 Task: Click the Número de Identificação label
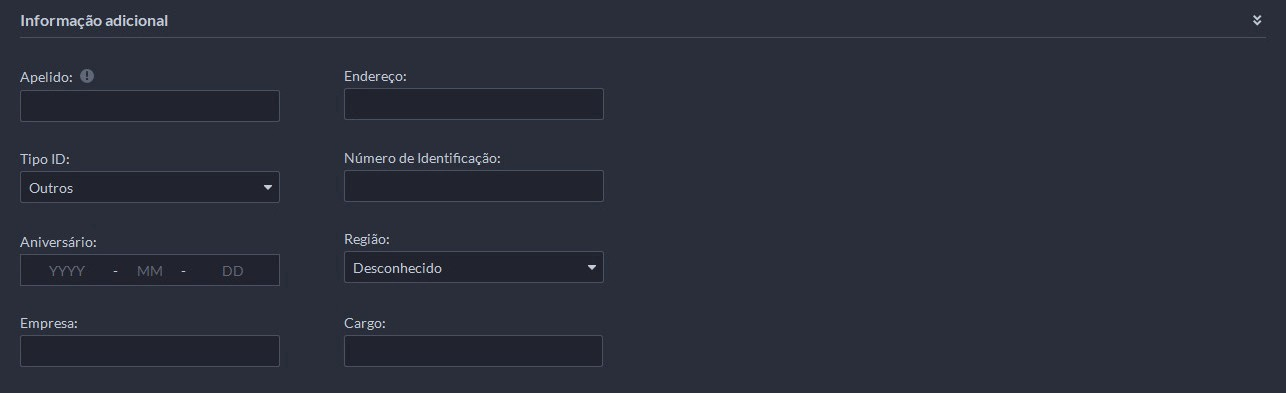point(422,158)
